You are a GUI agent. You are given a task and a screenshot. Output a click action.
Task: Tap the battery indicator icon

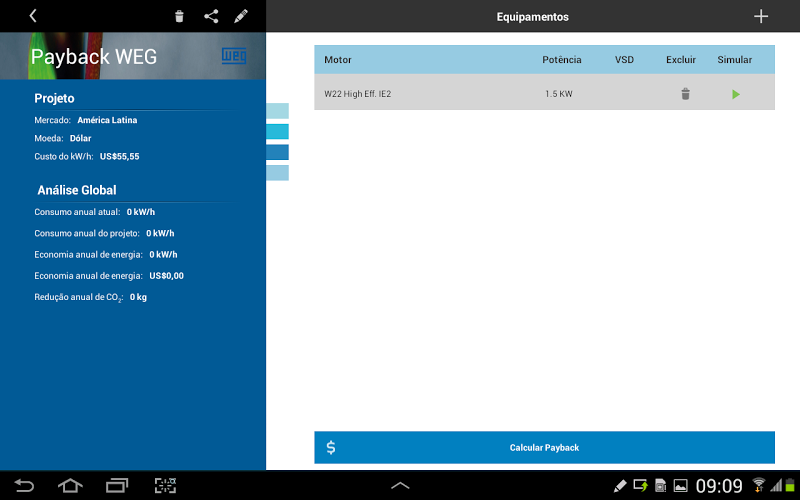pyautogui.click(x=790, y=485)
